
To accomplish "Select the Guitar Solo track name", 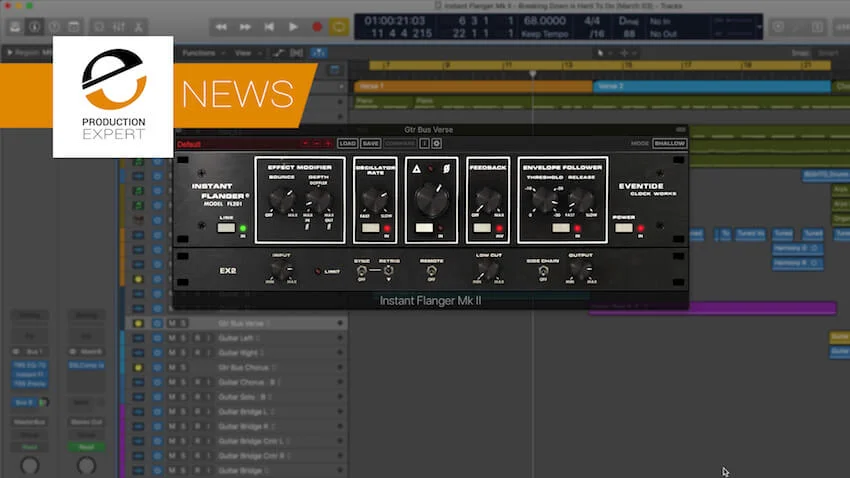I will (x=239, y=397).
